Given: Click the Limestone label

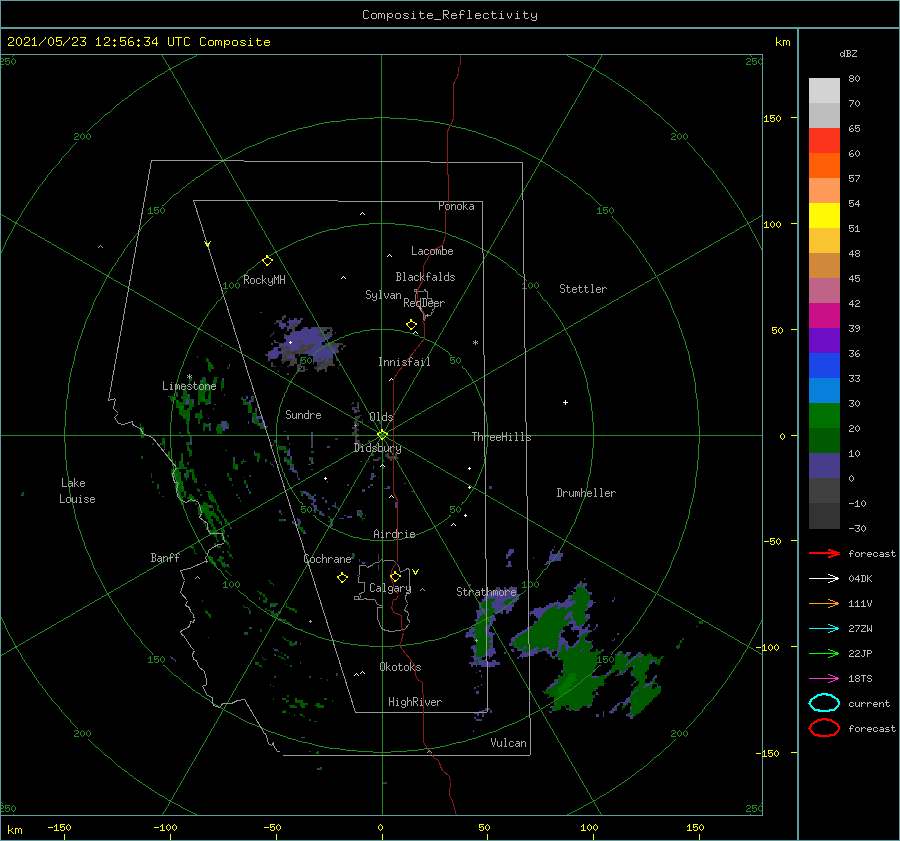Looking at the screenshot, I should click(x=189, y=386).
